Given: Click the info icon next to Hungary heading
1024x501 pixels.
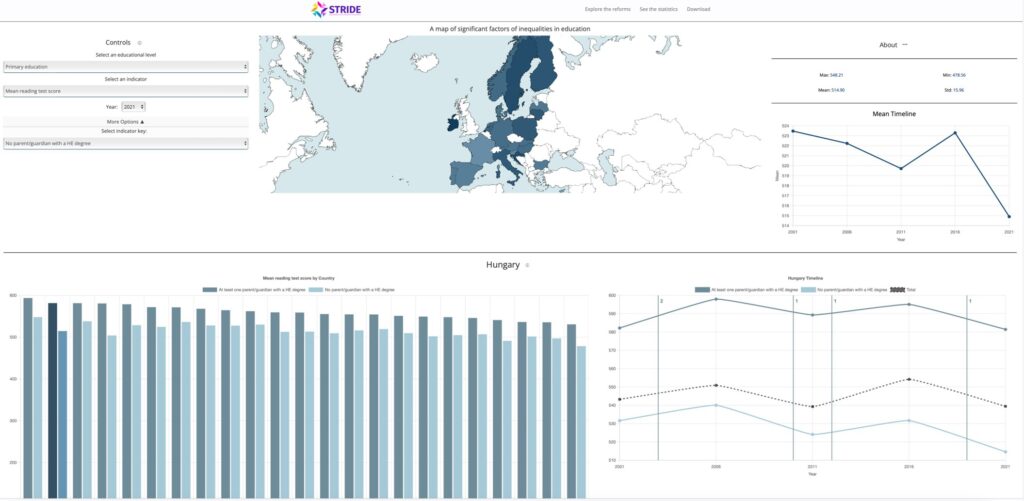Looking at the screenshot, I should click(x=528, y=265).
